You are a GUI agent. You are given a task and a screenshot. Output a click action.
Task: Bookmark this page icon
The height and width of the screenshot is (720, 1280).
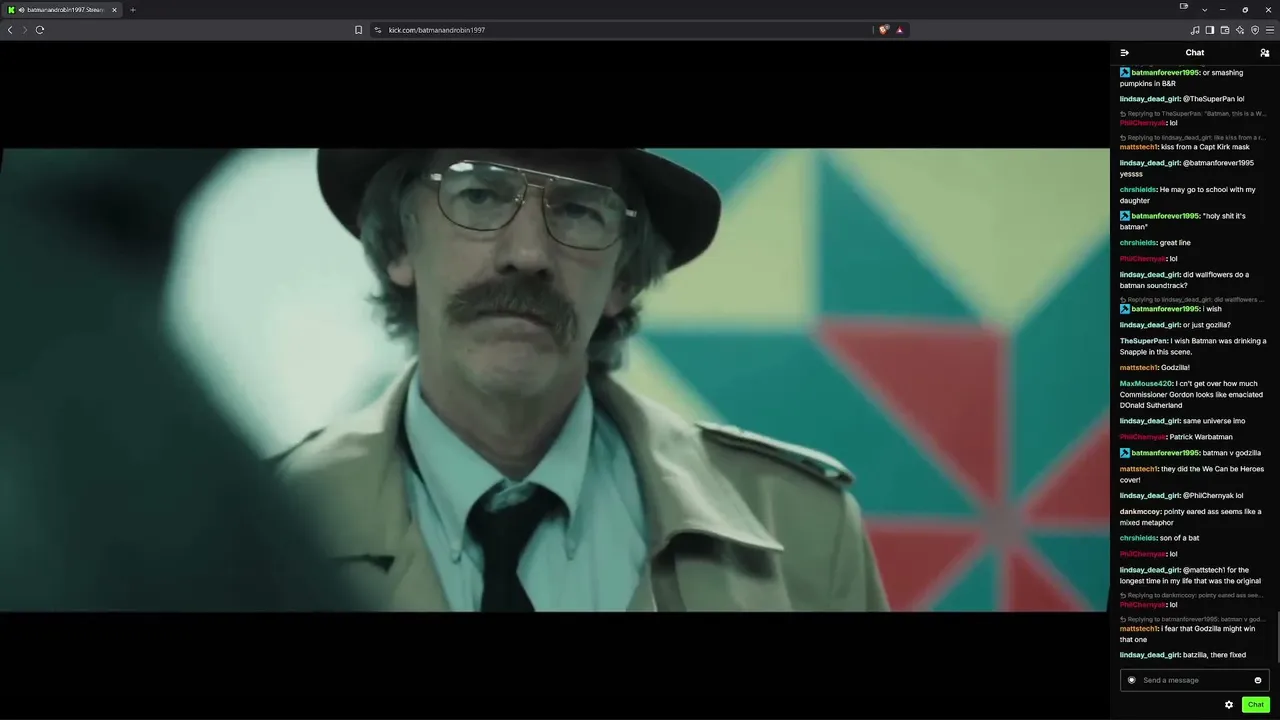click(359, 30)
